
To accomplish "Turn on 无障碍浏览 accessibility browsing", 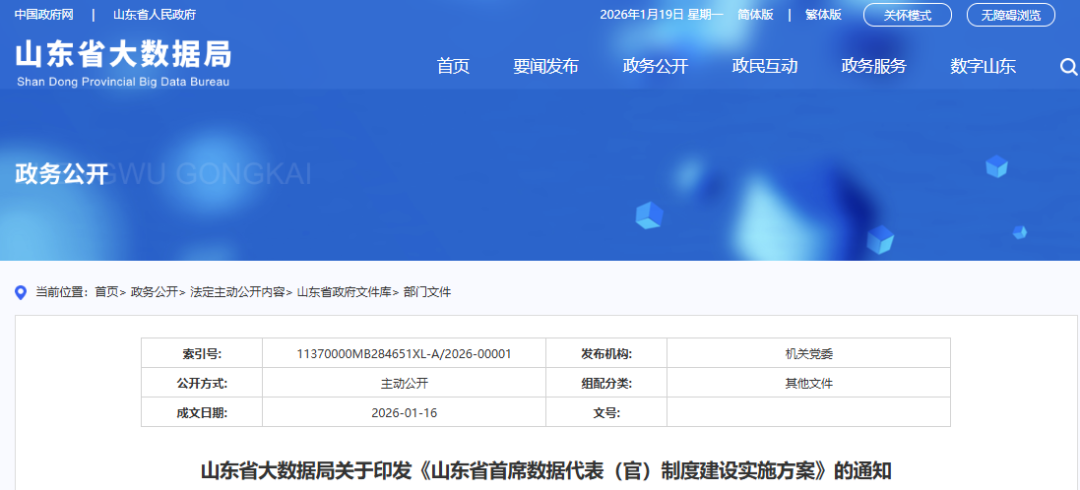I will click(x=1011, y=15).
